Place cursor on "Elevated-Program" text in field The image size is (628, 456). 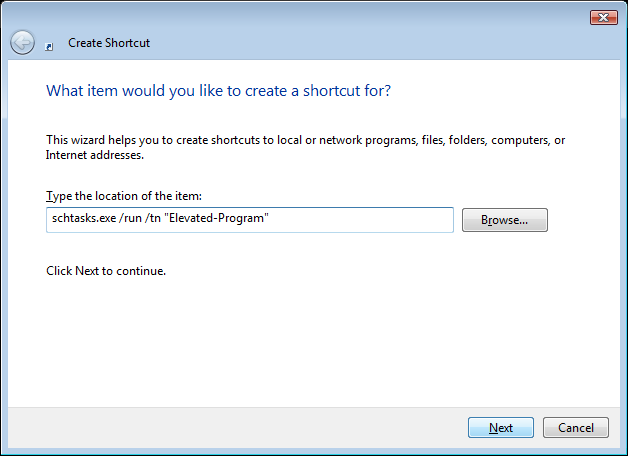pyautogui.click(x=217, y=218)
